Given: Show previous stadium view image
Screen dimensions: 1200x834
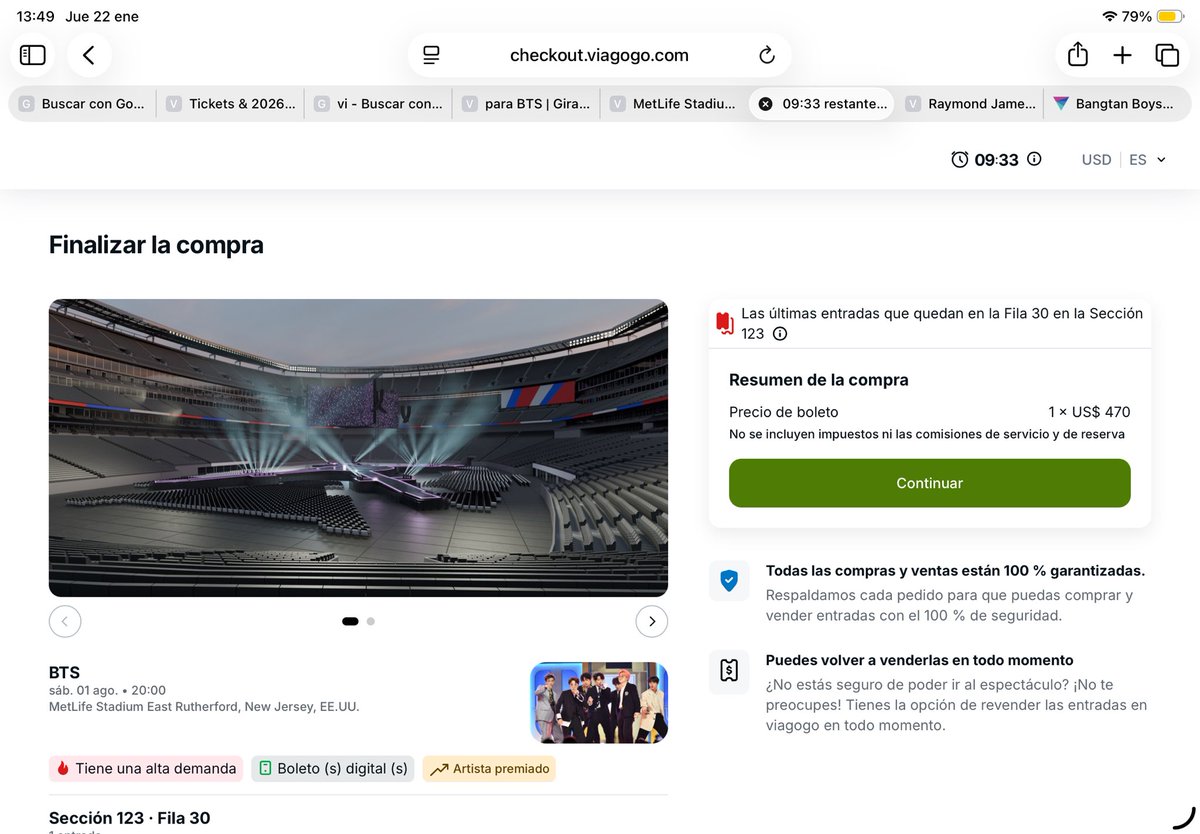Looking at the screenshot, I should pyautogui.click(x=65, y=621).
